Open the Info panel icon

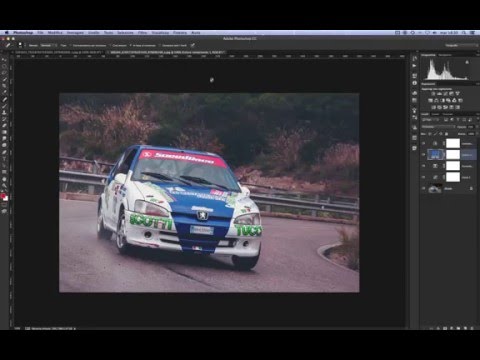coord(414,83)
